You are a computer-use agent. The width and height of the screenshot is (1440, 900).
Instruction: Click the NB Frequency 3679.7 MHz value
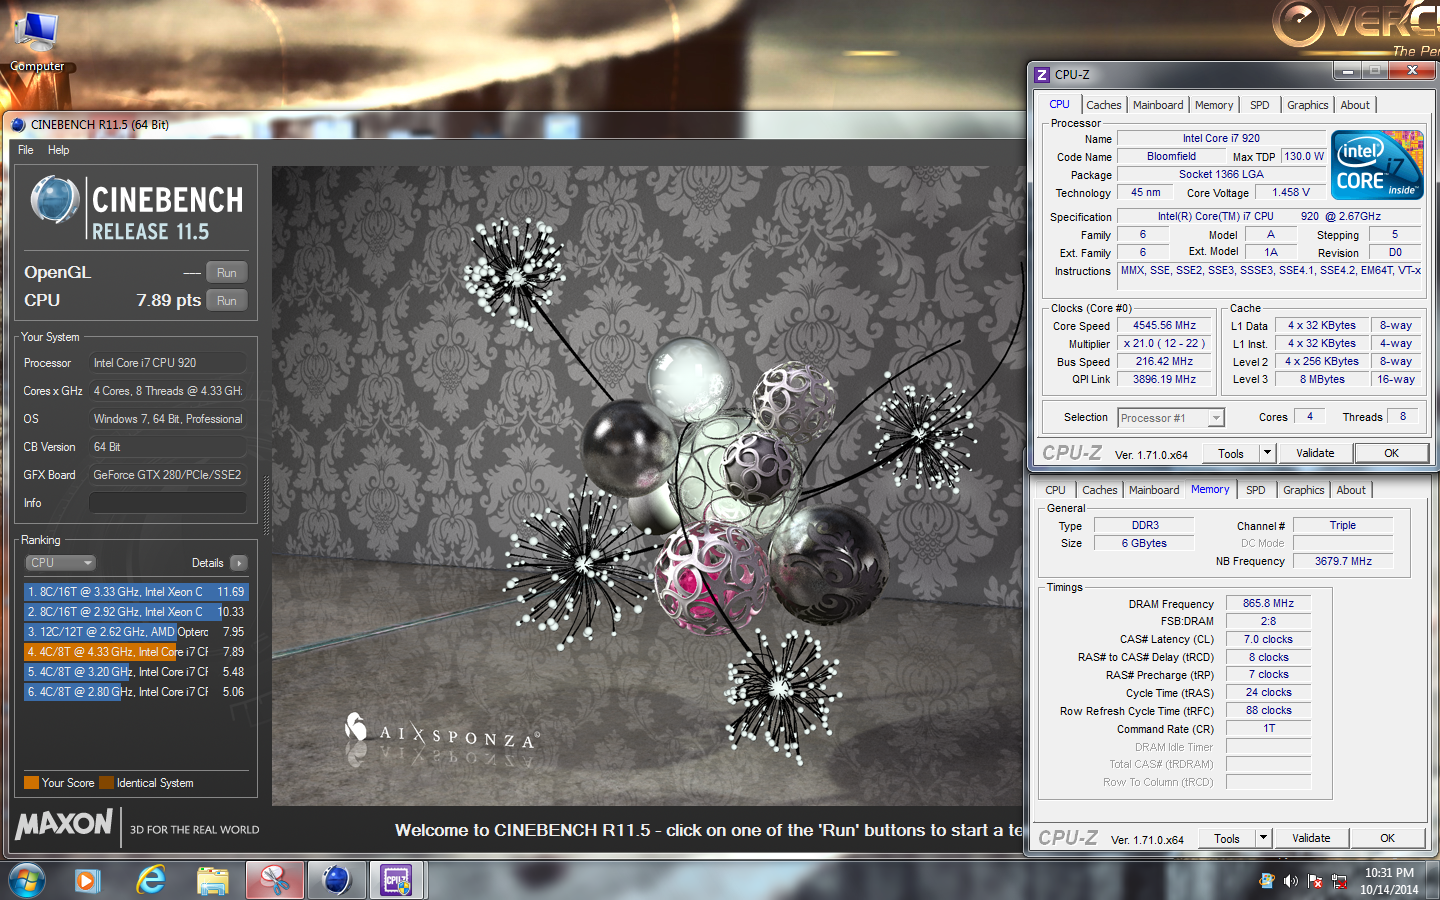coord(1343,561)
